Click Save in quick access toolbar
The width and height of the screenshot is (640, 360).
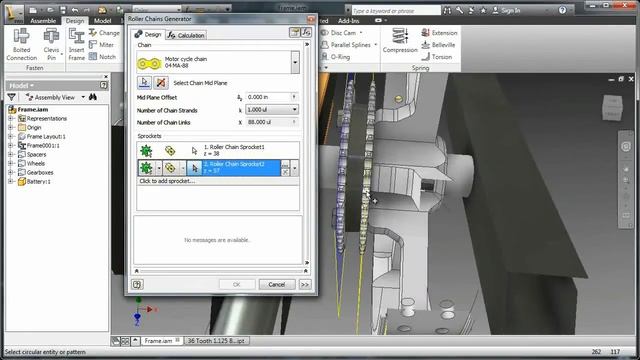pyautogui.click(x=63, y=10)
